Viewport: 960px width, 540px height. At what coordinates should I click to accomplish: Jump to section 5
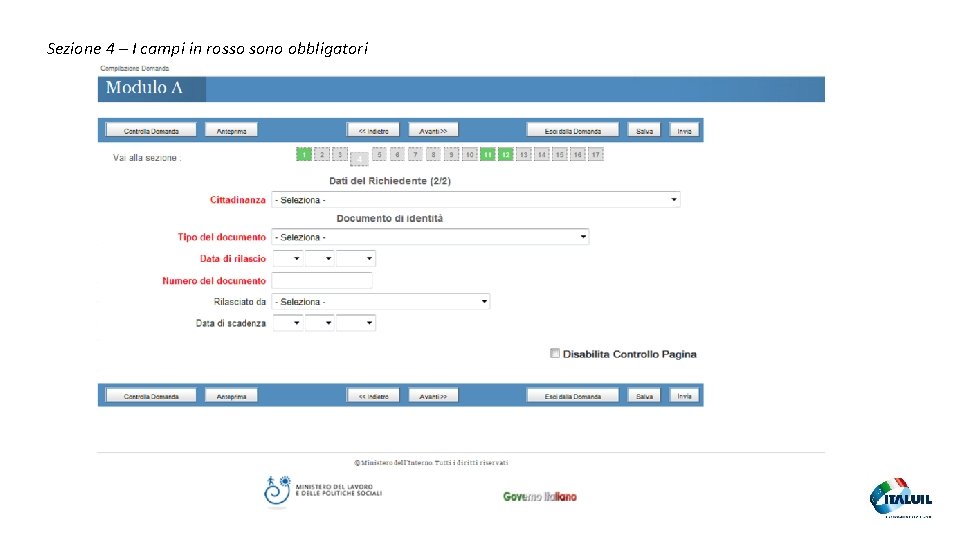point(380,154)
